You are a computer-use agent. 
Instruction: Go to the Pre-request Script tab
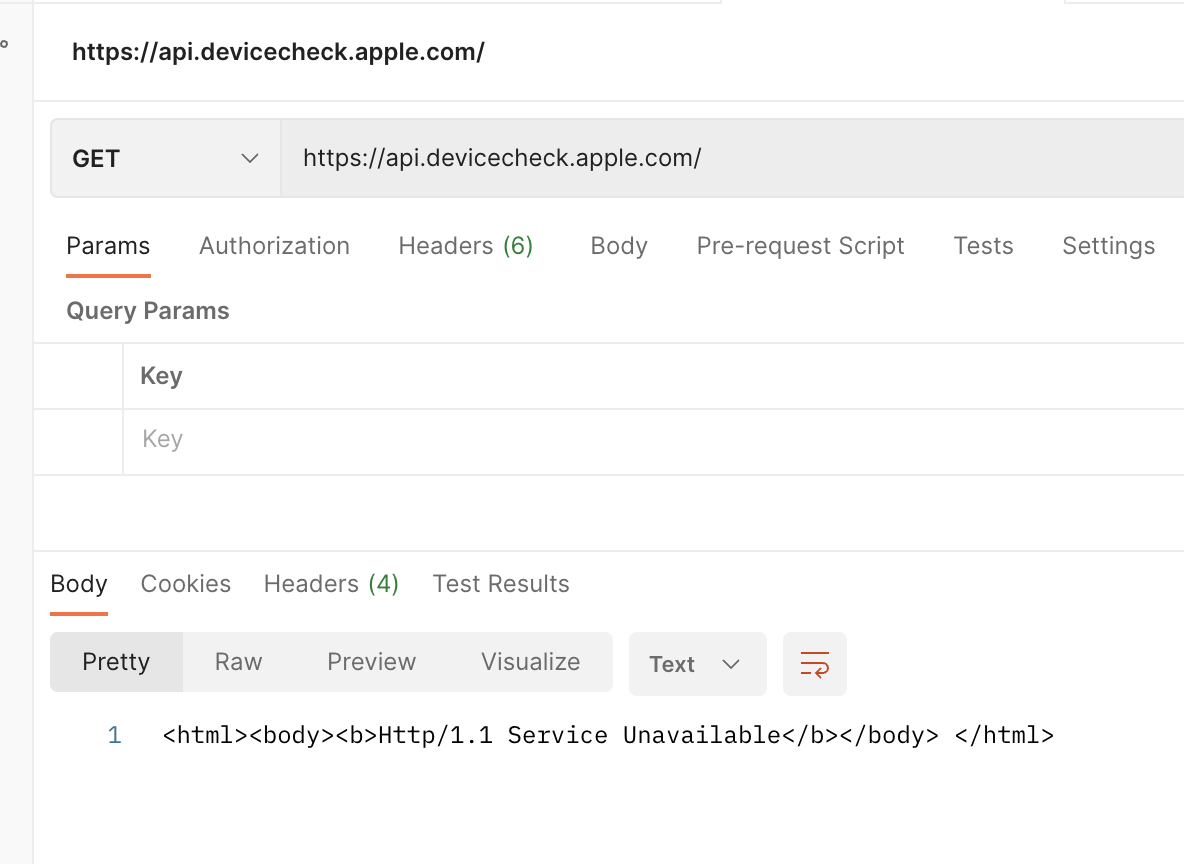point(800,246)
